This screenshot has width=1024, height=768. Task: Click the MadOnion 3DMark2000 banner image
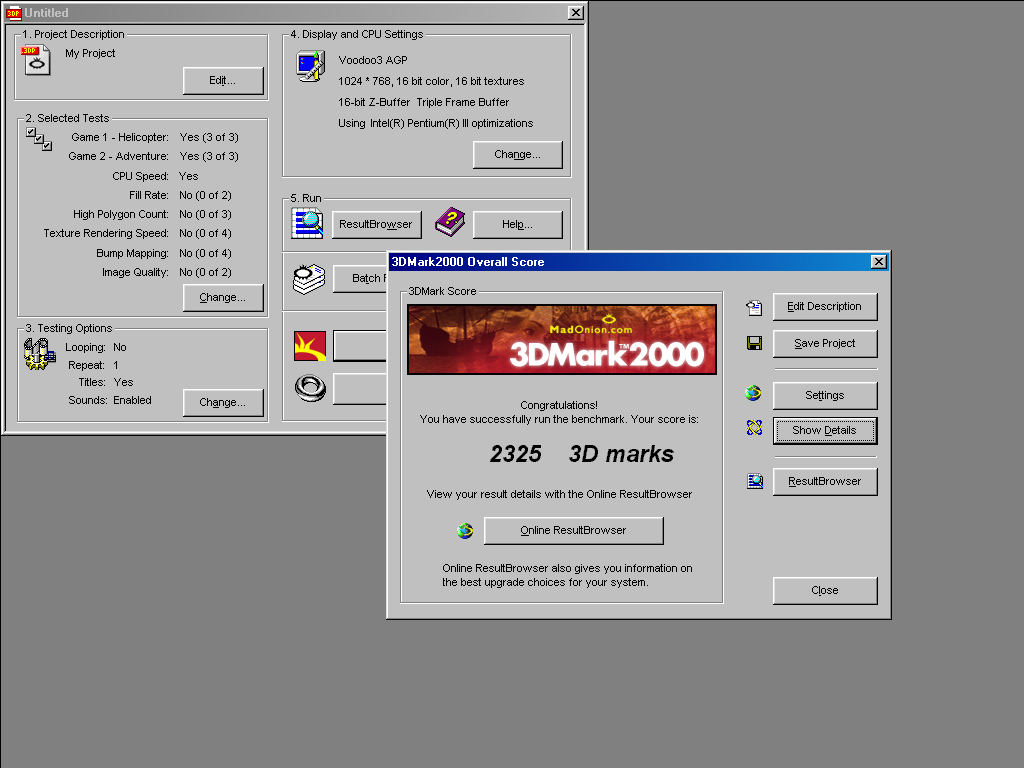click(x=562, y=340)
